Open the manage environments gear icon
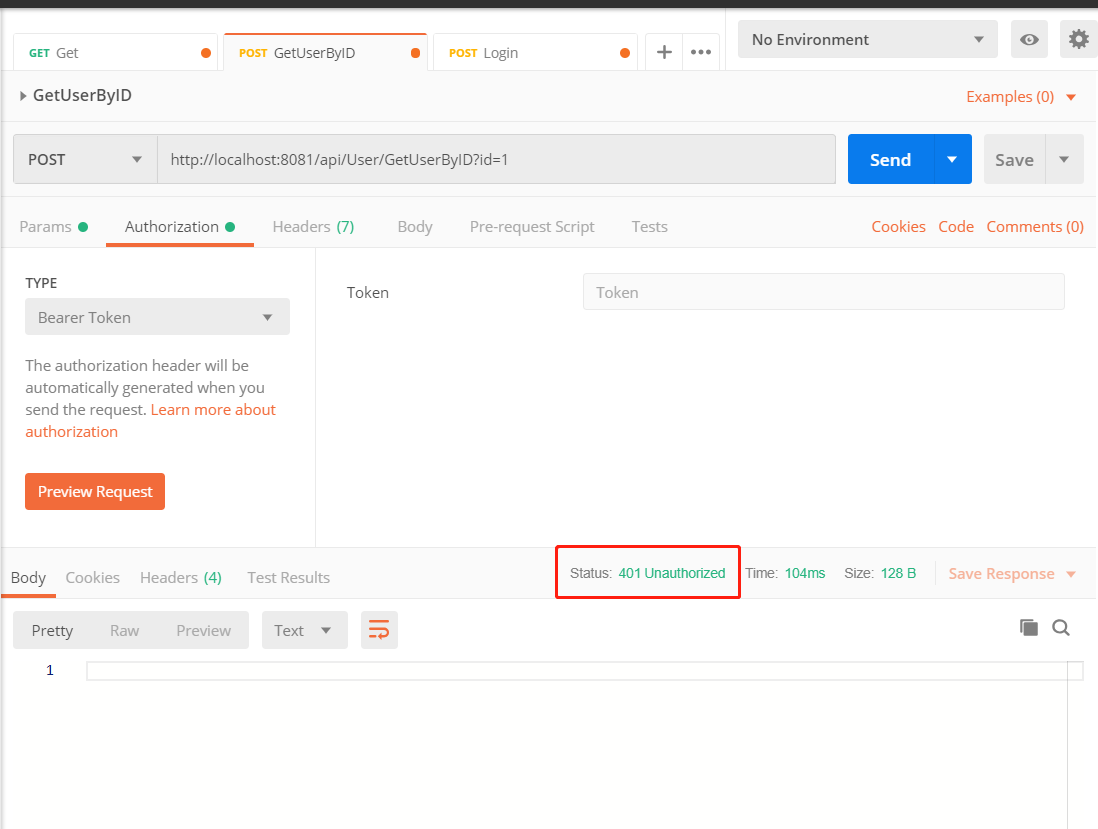The image size is (1098, 829). click(1079, 39)
